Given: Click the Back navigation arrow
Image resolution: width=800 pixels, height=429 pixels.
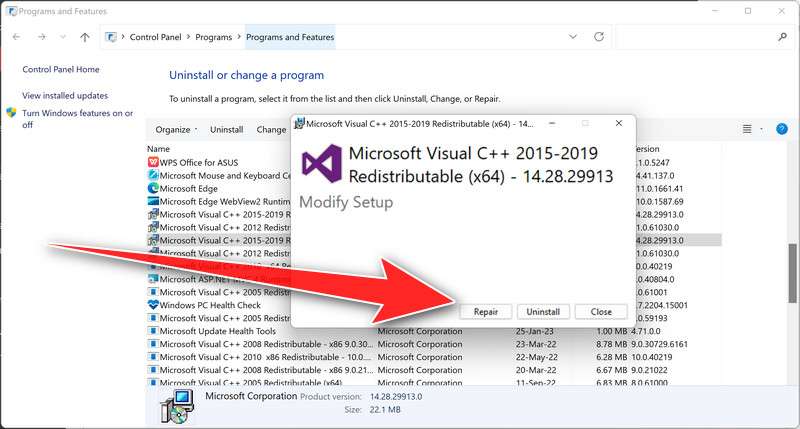Looking at the screenshot, I should coord(16,37).
